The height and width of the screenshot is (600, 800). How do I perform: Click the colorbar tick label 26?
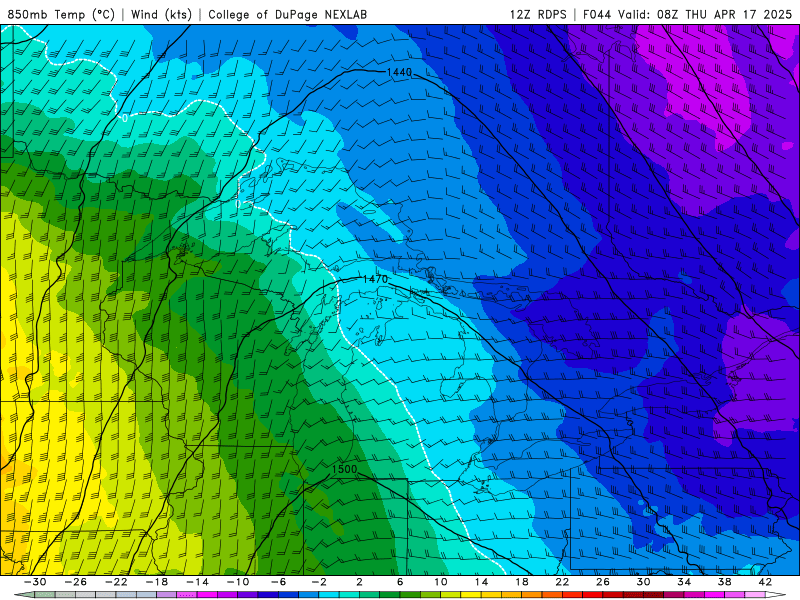[x=603, y=582]
